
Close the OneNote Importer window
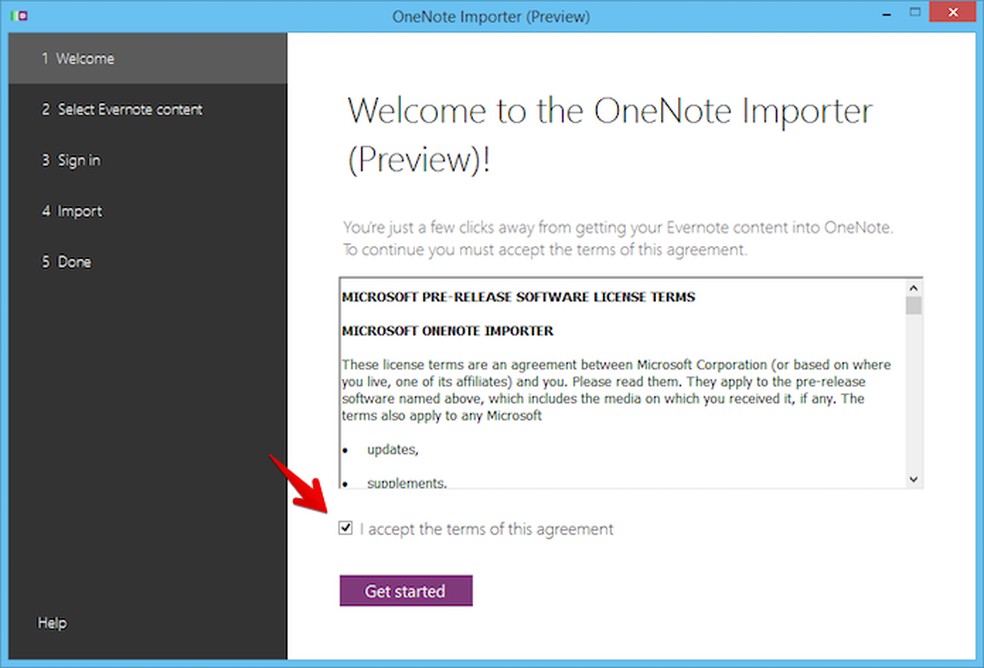click(x=953, y=12)
